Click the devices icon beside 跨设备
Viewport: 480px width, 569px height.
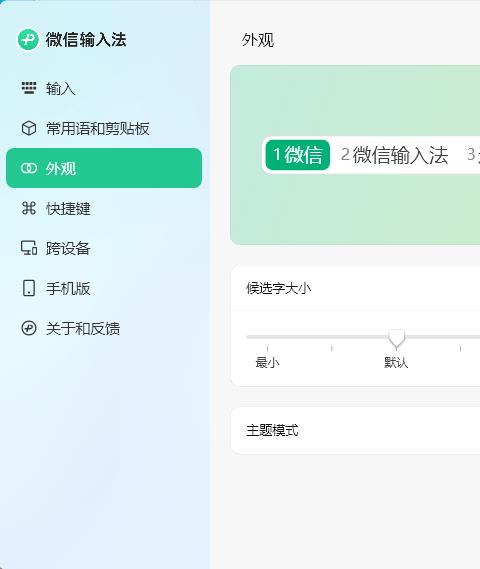click(29, 248)
